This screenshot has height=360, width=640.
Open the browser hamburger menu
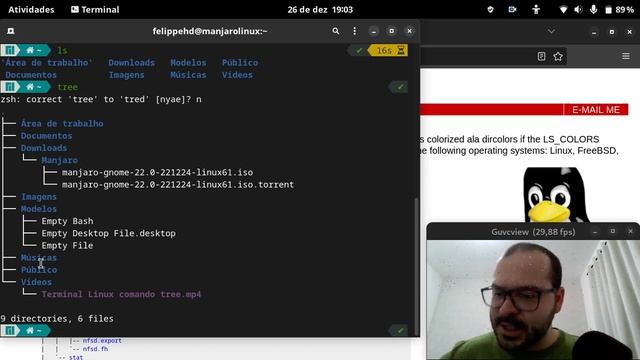[626, 56]
